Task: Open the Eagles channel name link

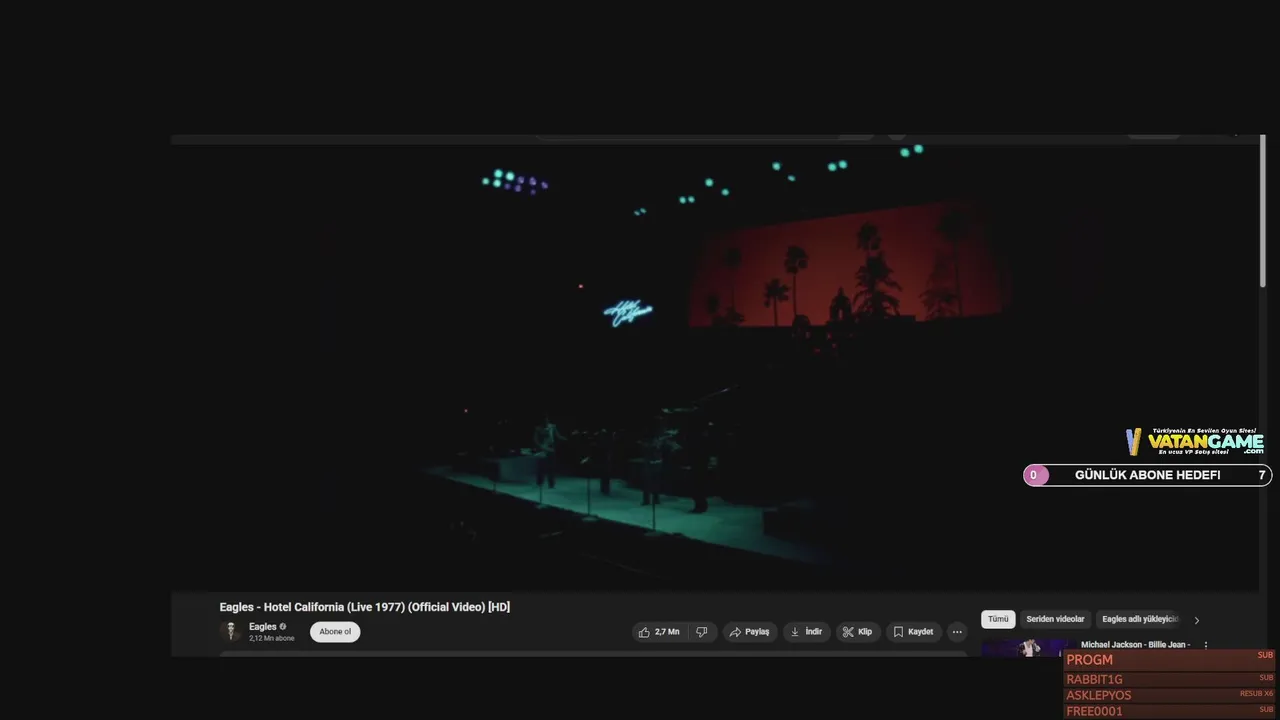Action: pyautogui.click(x=263, y=627)
